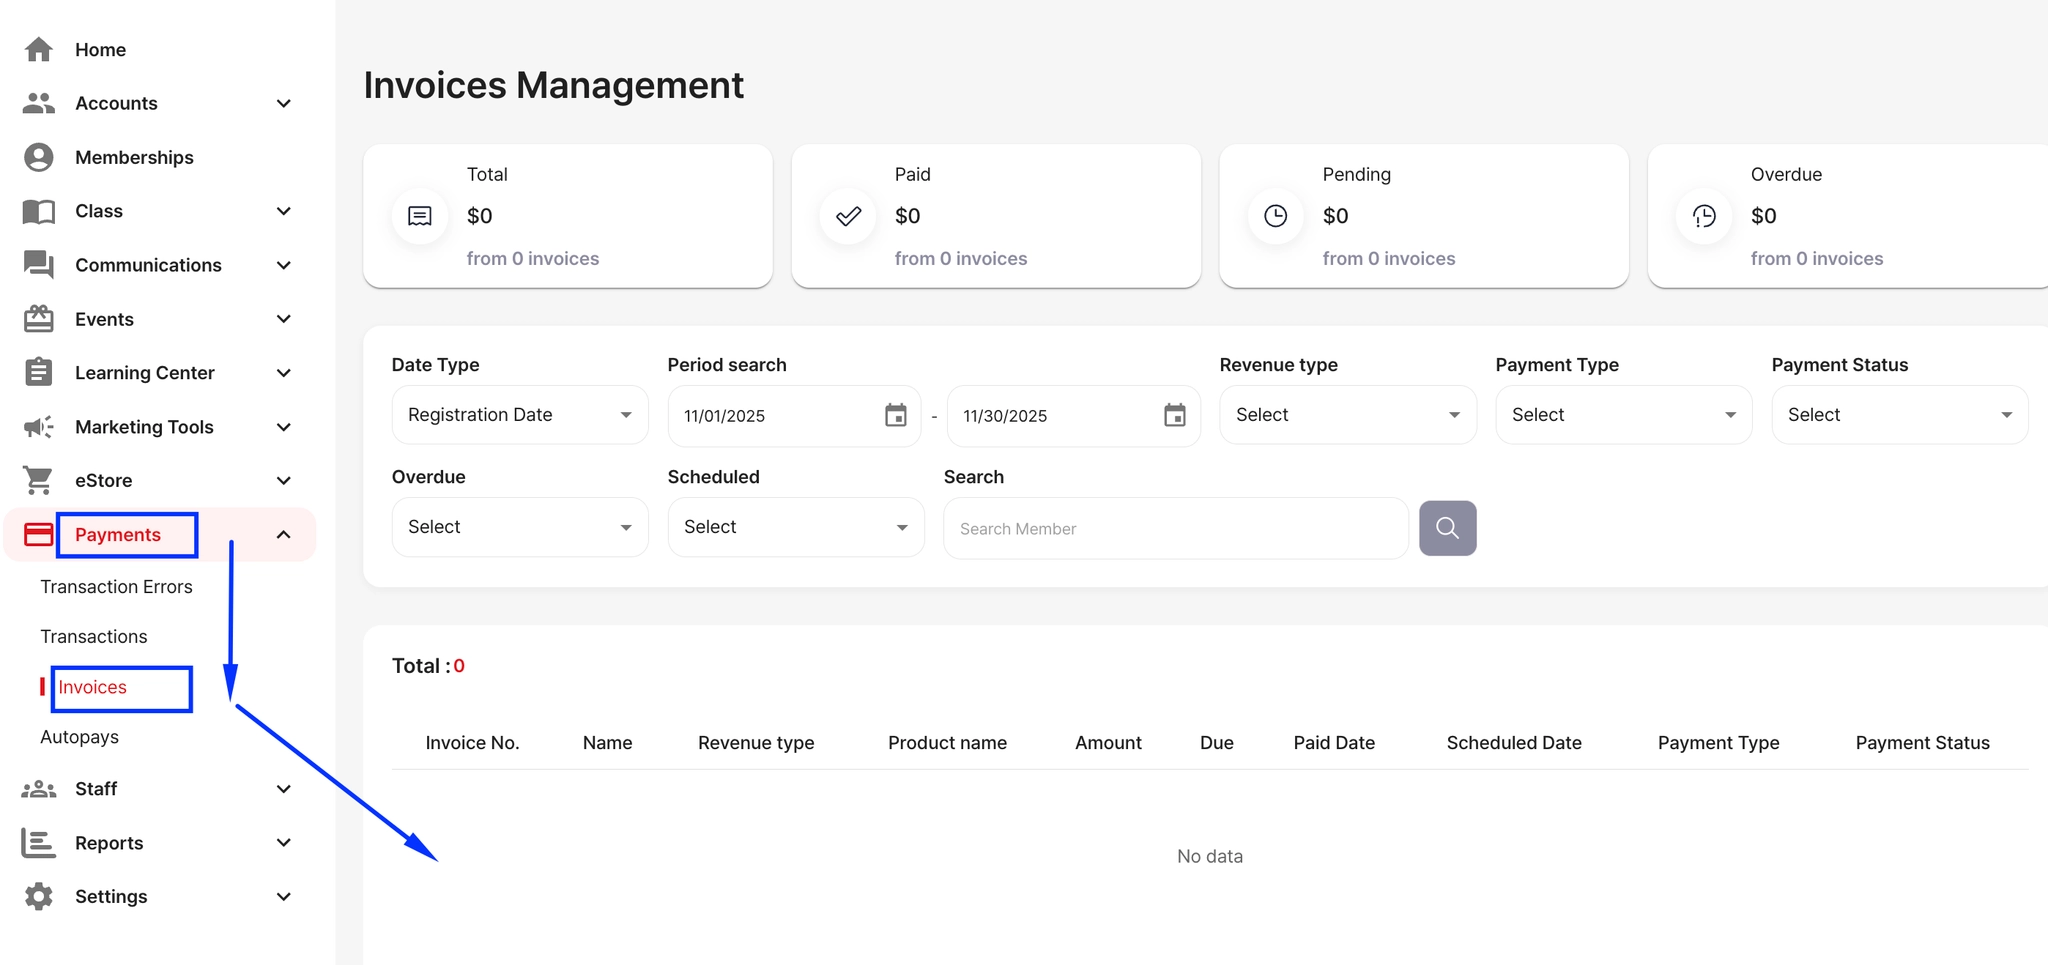The image size is (2048, 965).
Task: Click the magnifier search button
Action: coord(1447,528)
